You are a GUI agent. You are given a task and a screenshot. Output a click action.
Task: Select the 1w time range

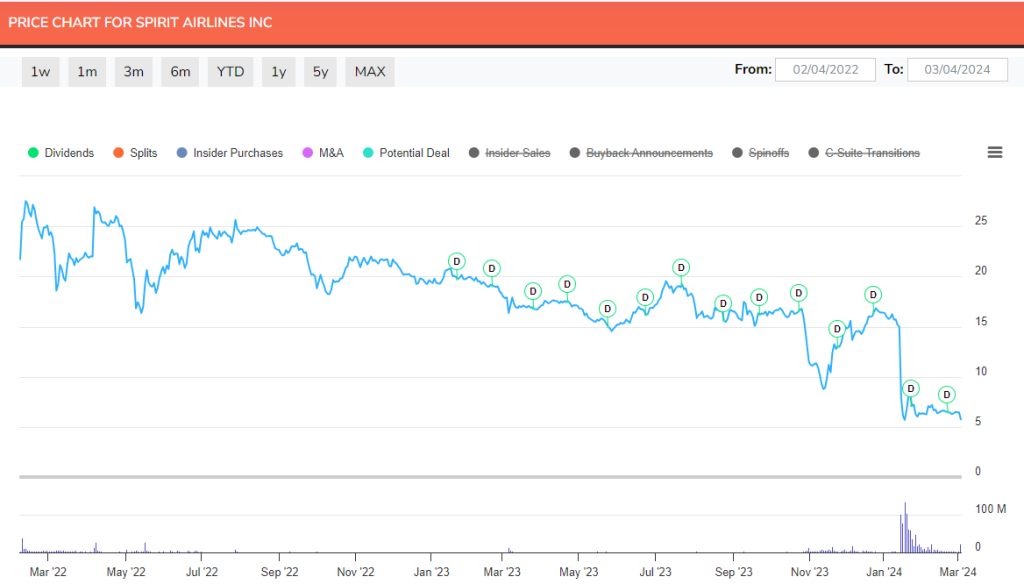40,71
